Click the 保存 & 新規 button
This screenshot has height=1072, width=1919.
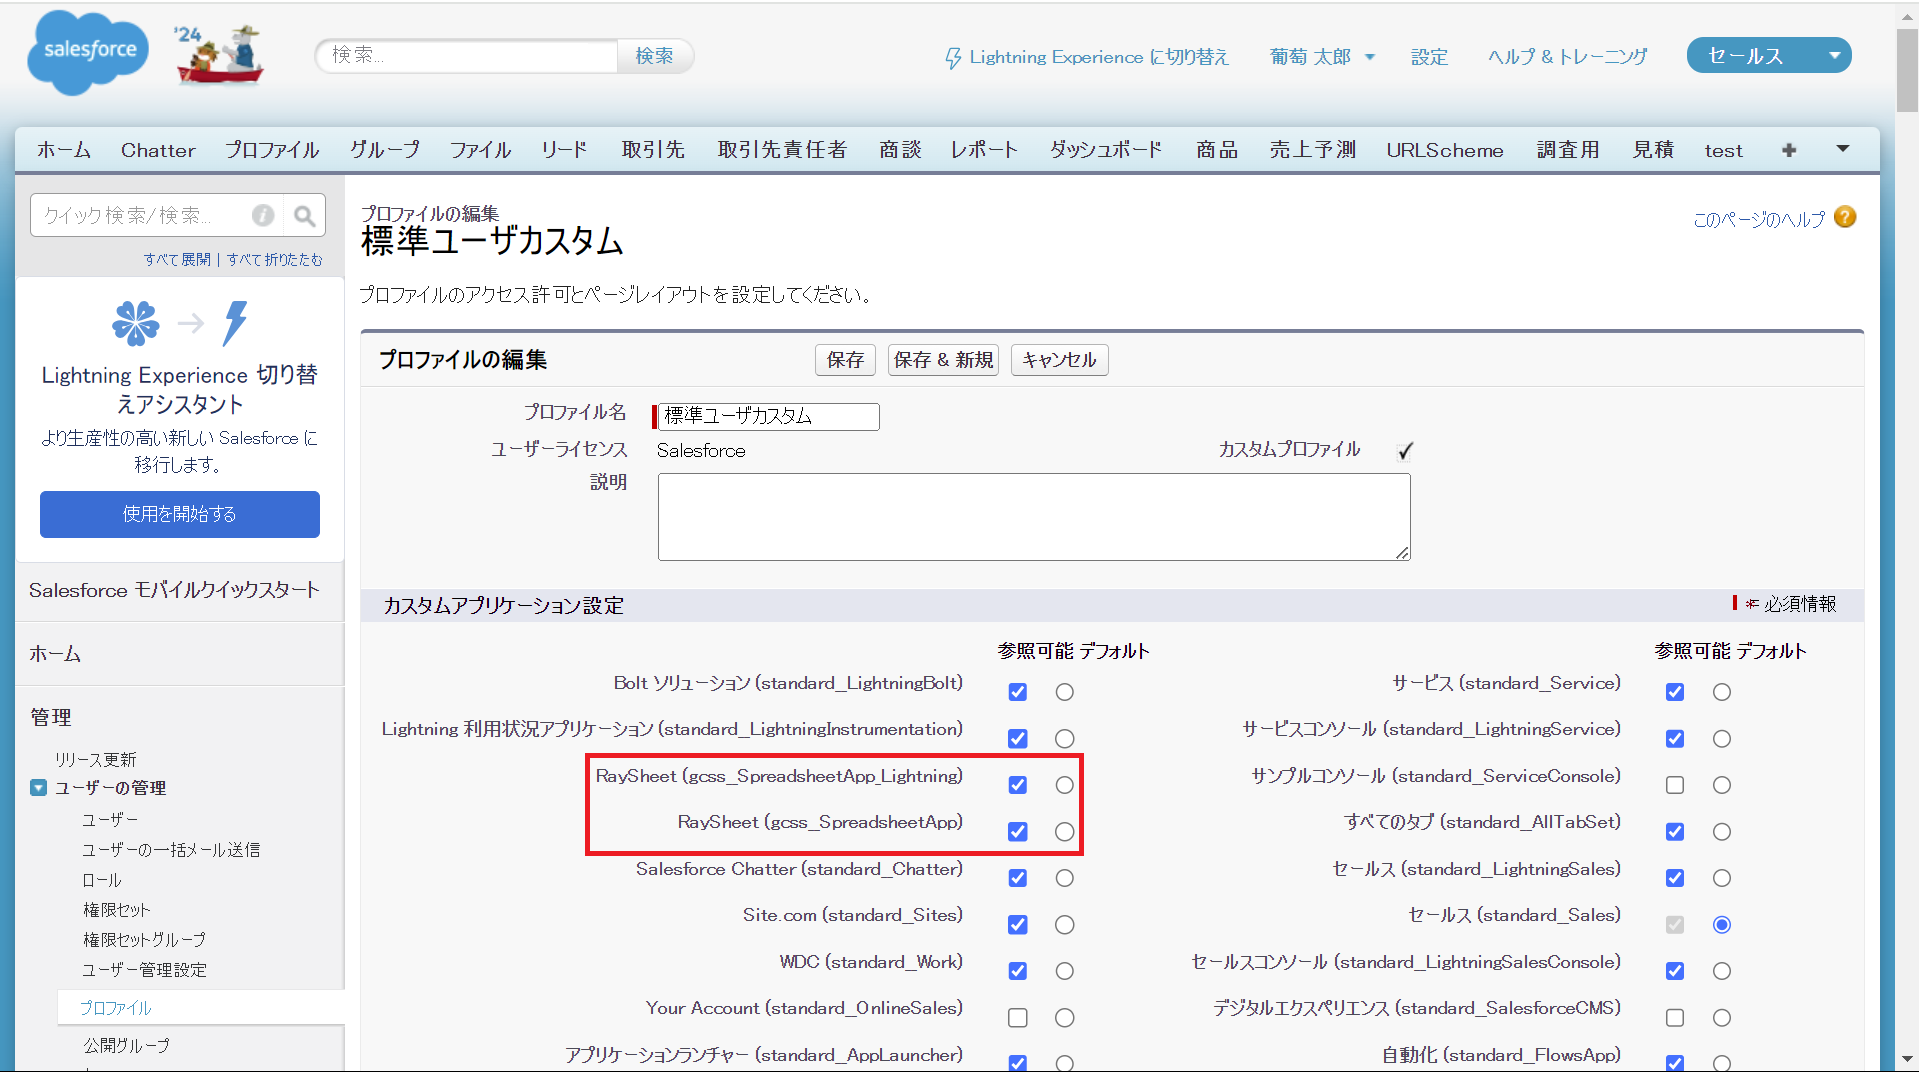coord(943,360)
